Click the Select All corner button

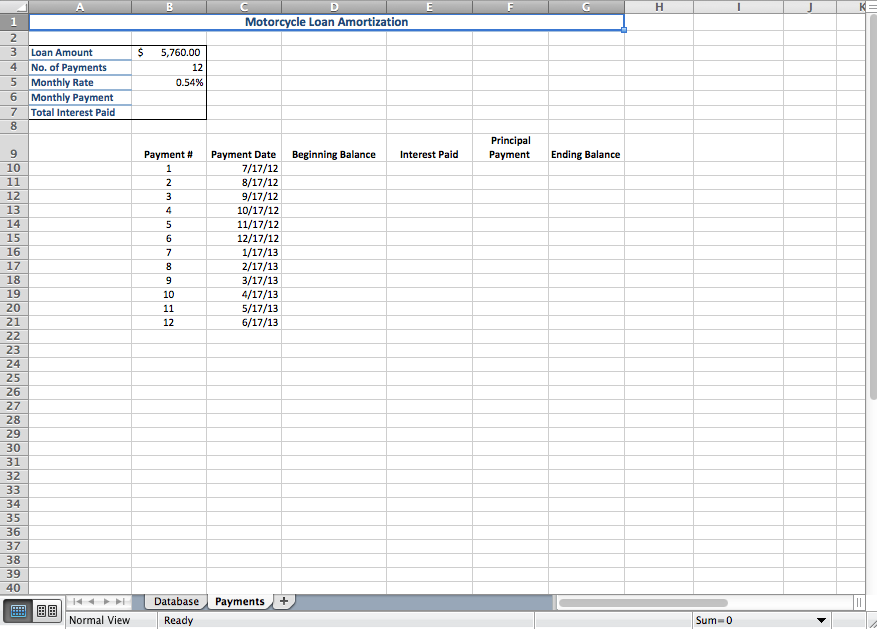click(13, 7)
